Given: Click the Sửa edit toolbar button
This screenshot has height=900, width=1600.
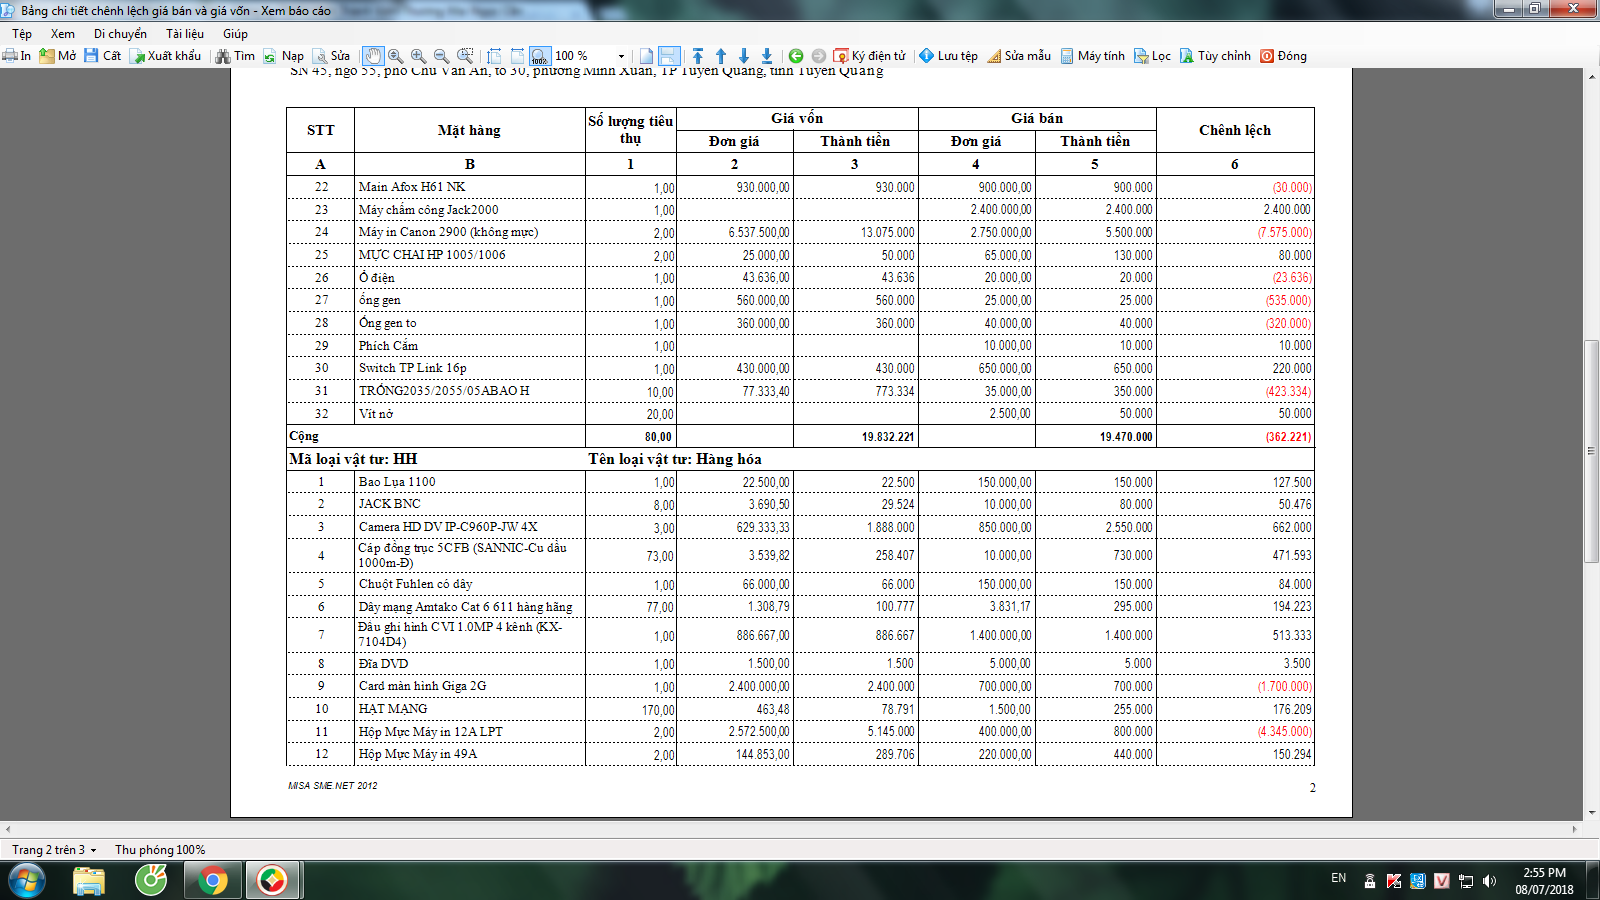Looking at the screenshot, I should [x=331, y=56].
